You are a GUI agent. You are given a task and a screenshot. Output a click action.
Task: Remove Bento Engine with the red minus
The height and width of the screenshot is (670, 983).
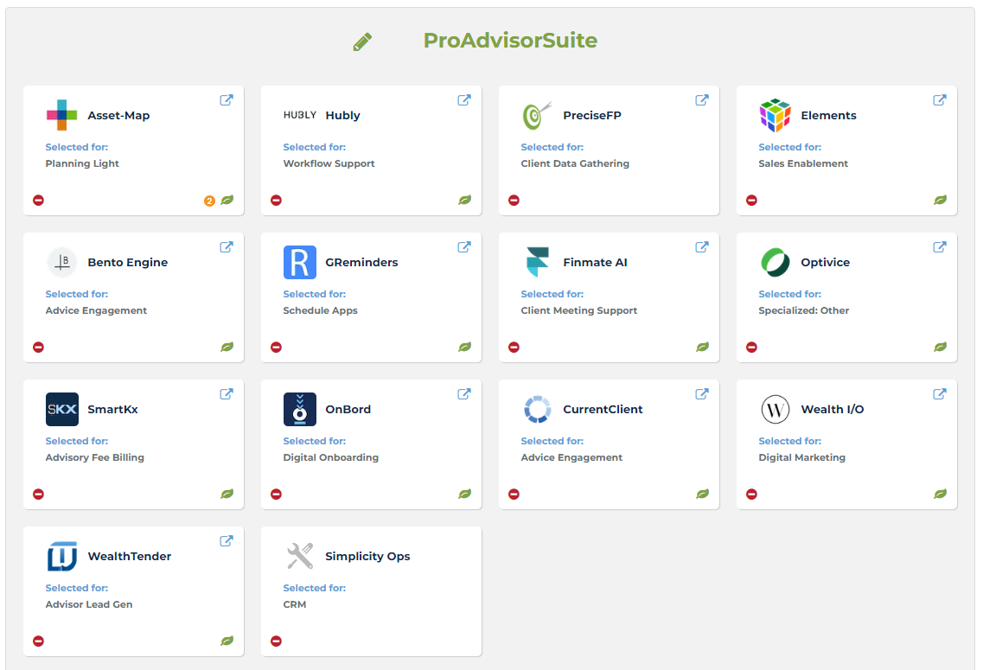tap(38, 347)
